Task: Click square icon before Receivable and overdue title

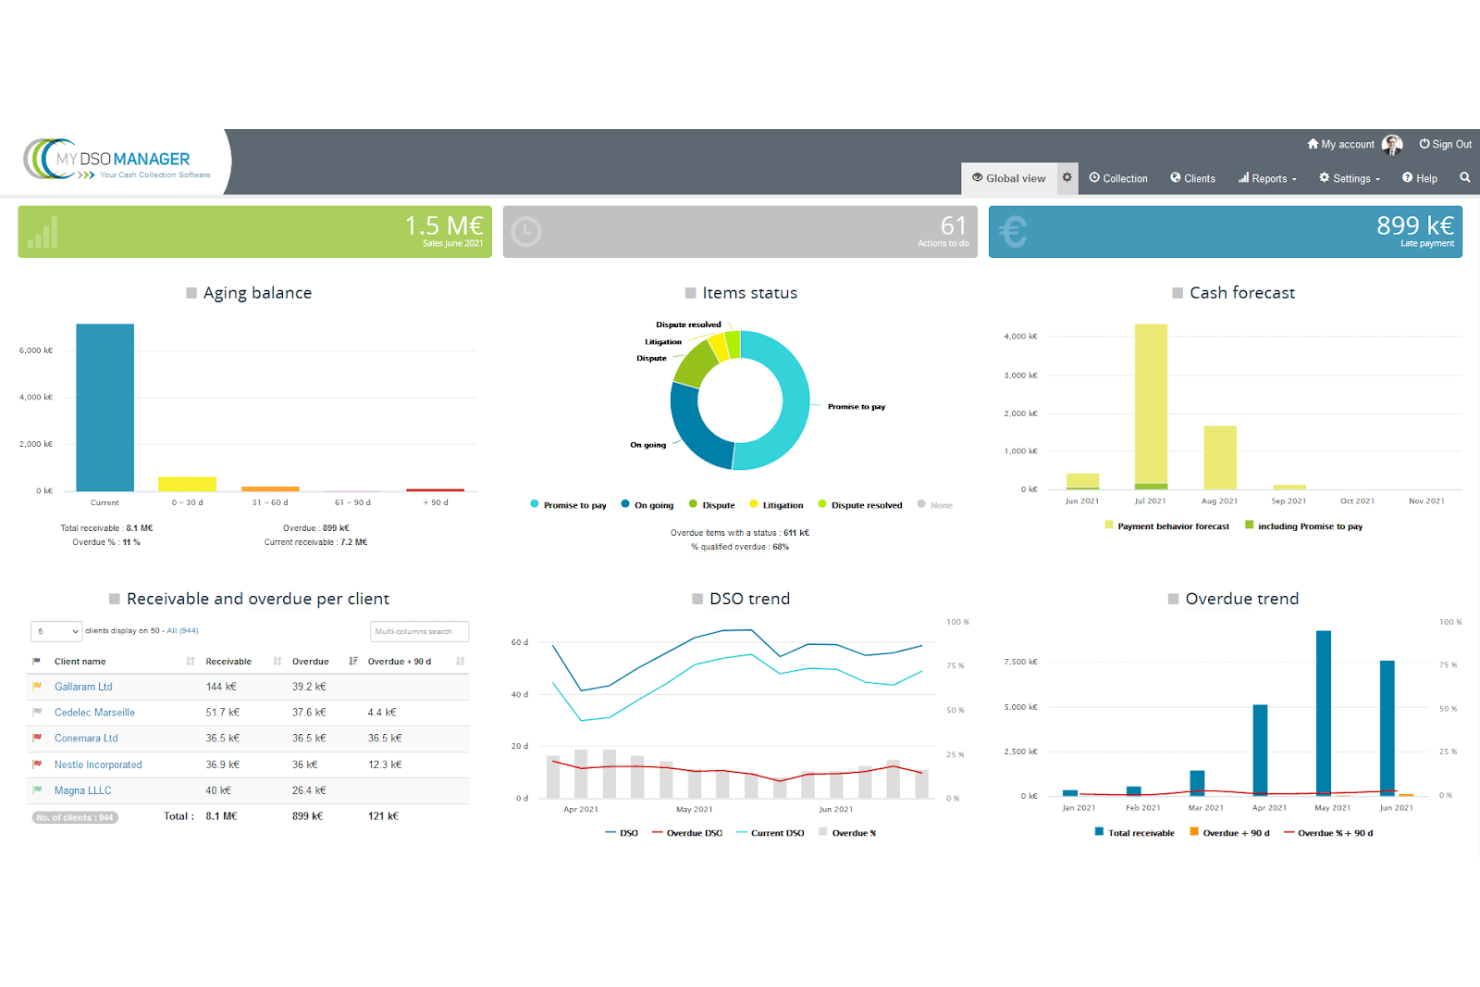Action: pos(114,599)
